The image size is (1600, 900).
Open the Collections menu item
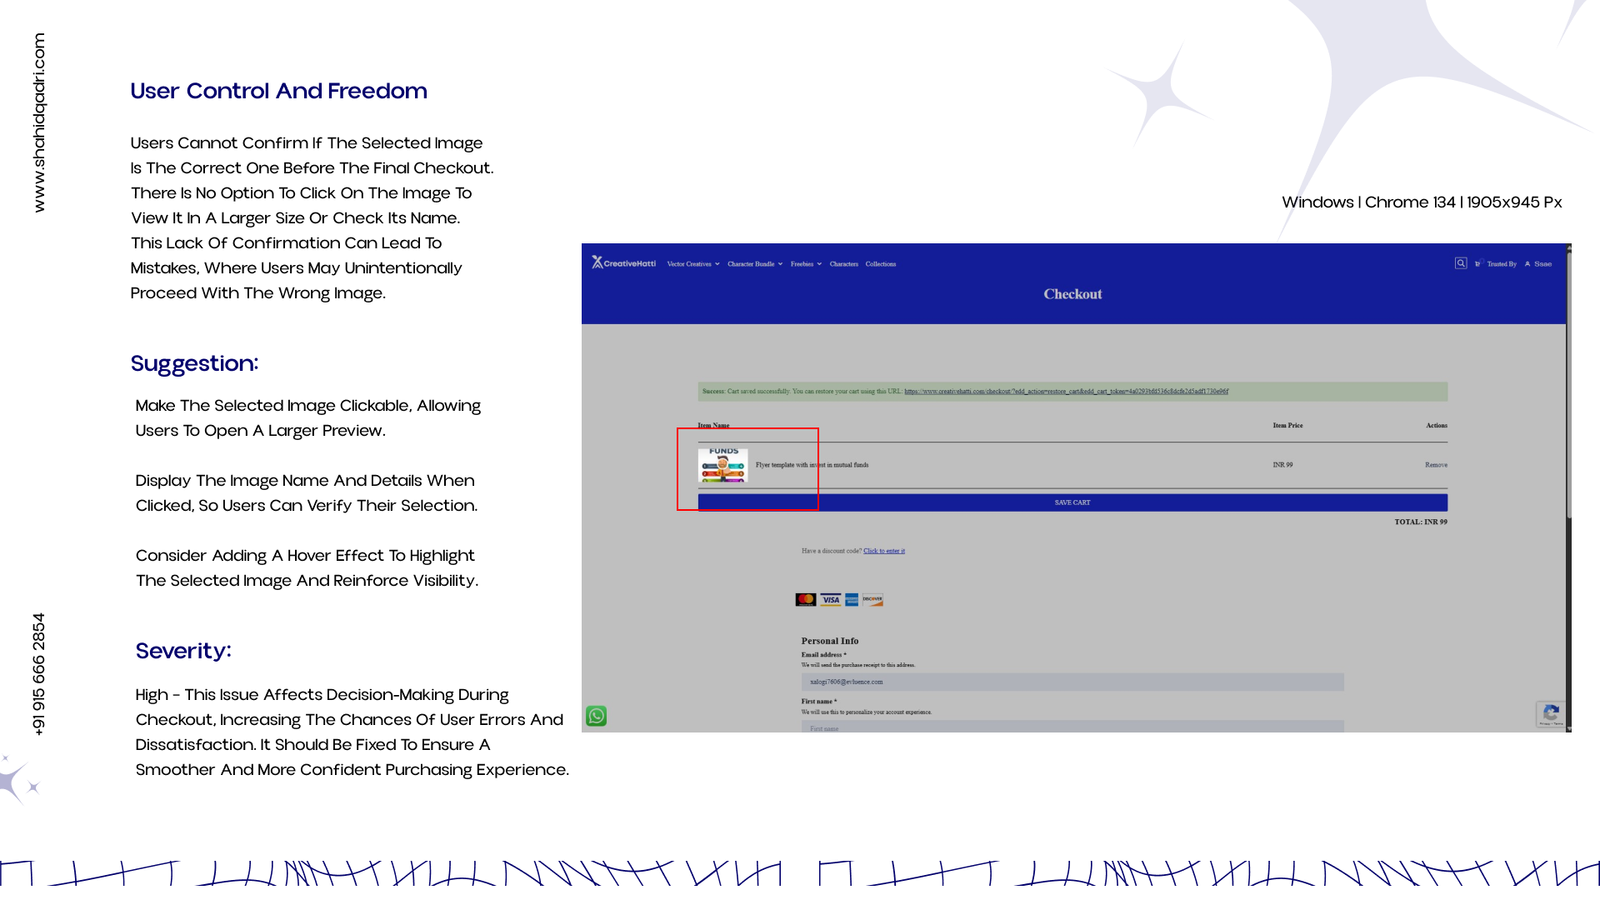pyautogui.click(x=880, y=264)
